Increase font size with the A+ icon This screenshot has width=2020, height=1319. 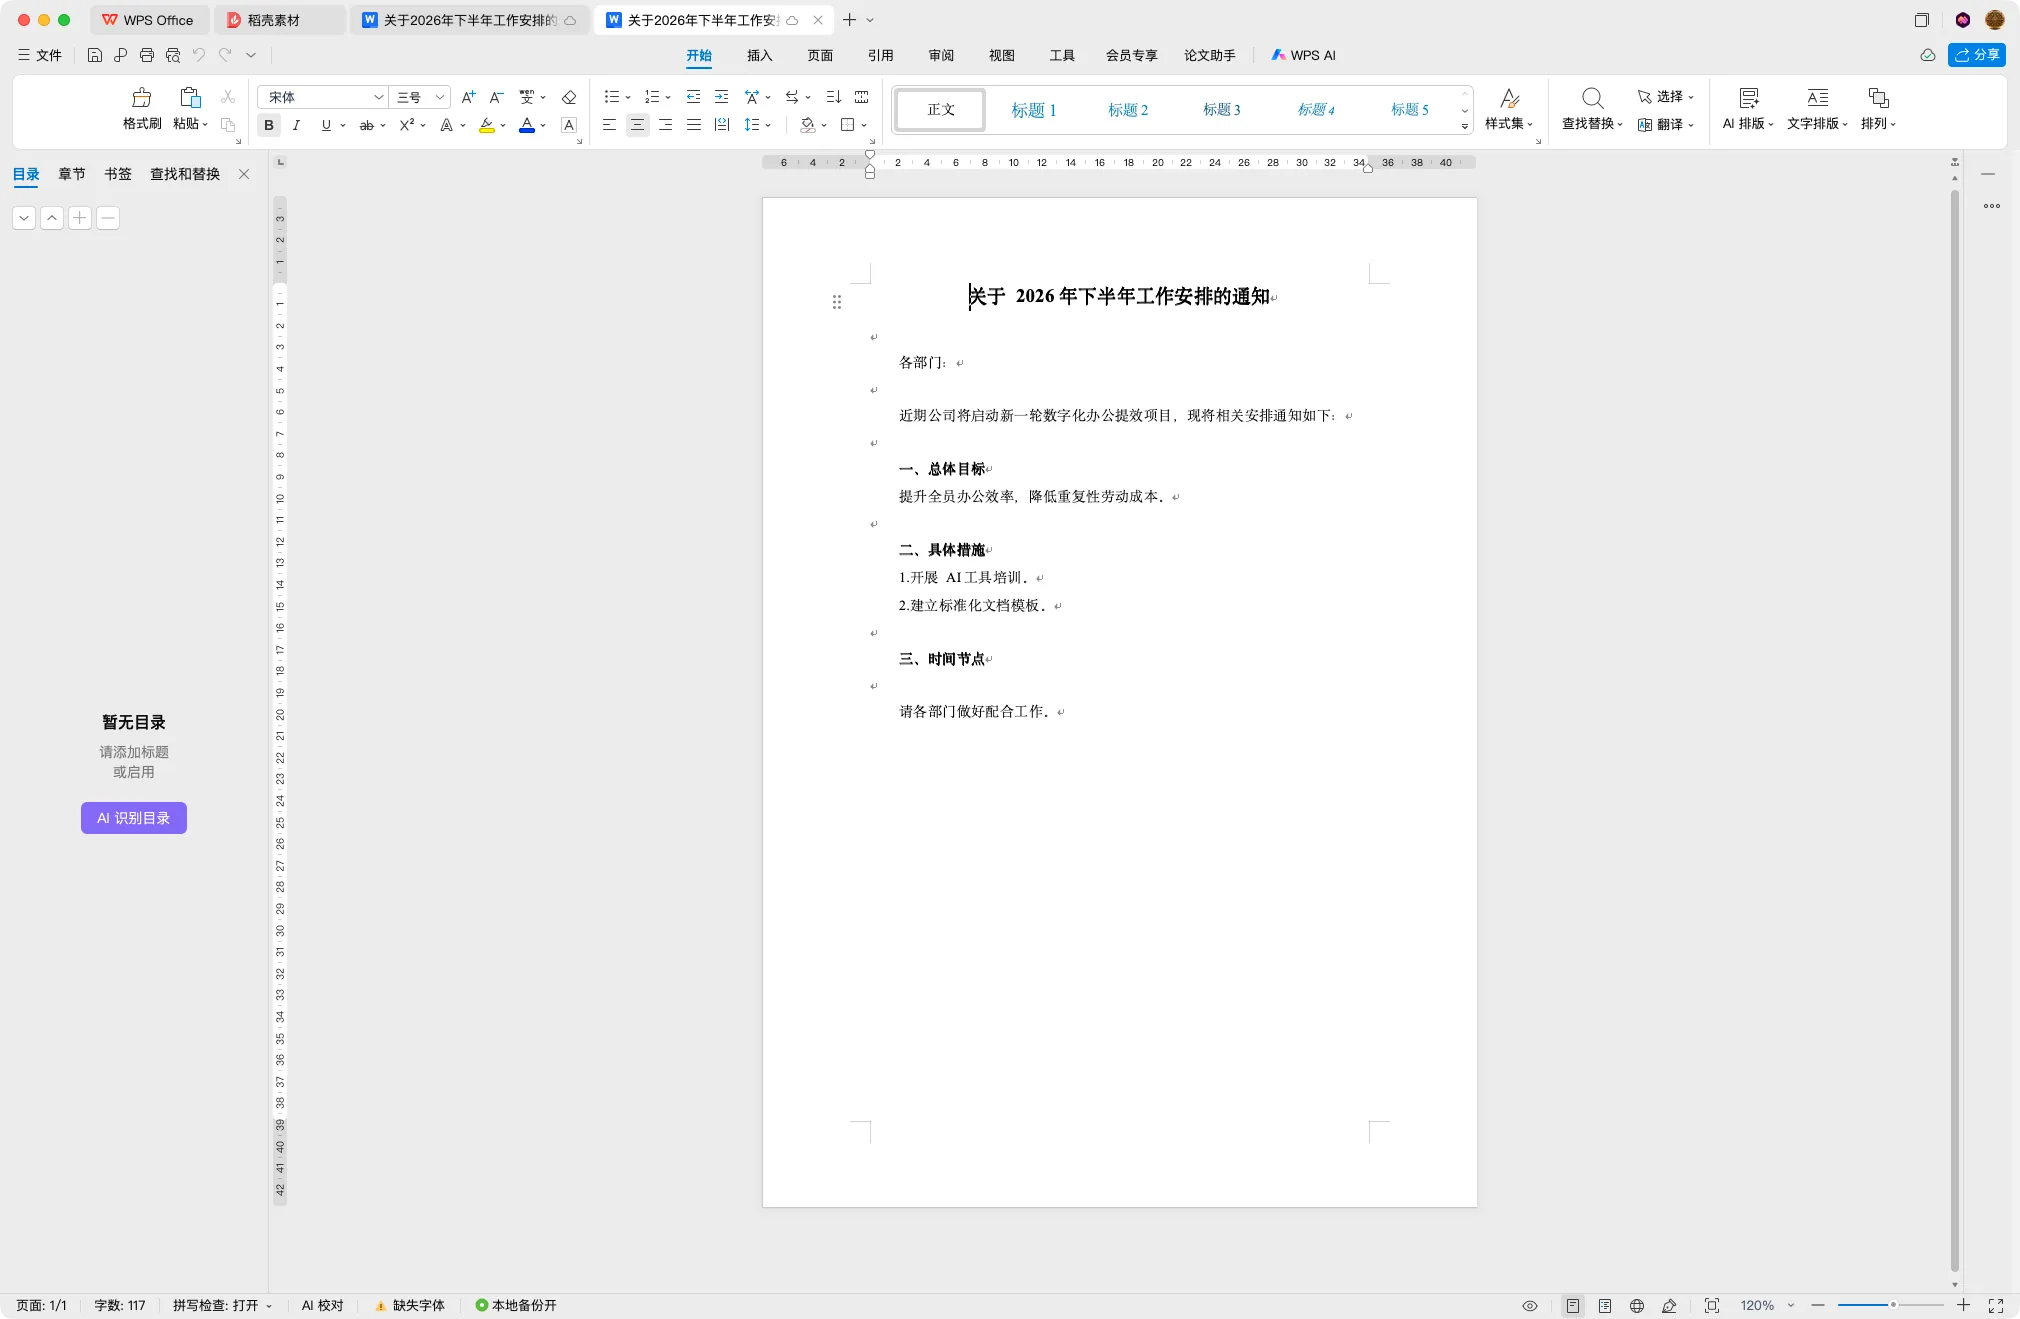coord(468,97)
